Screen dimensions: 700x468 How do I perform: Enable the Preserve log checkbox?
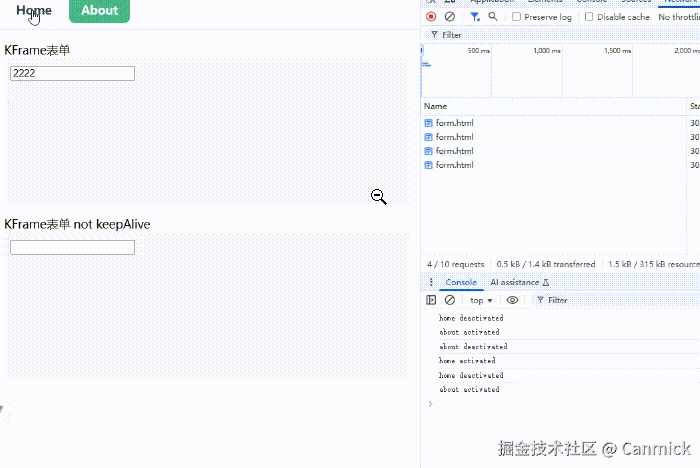[x=517, y=17]
